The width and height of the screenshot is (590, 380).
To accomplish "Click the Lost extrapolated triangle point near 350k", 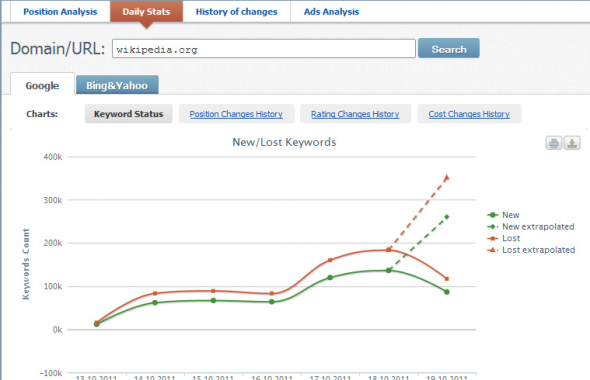I will pos(447,178).
